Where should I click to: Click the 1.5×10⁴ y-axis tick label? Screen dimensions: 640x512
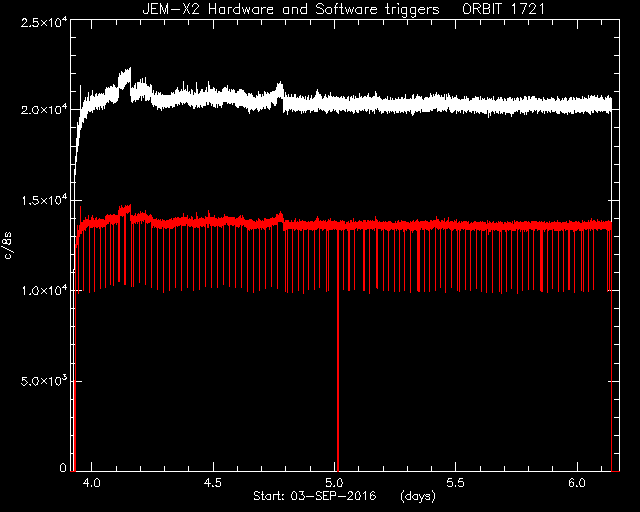(x=44, y=200)
